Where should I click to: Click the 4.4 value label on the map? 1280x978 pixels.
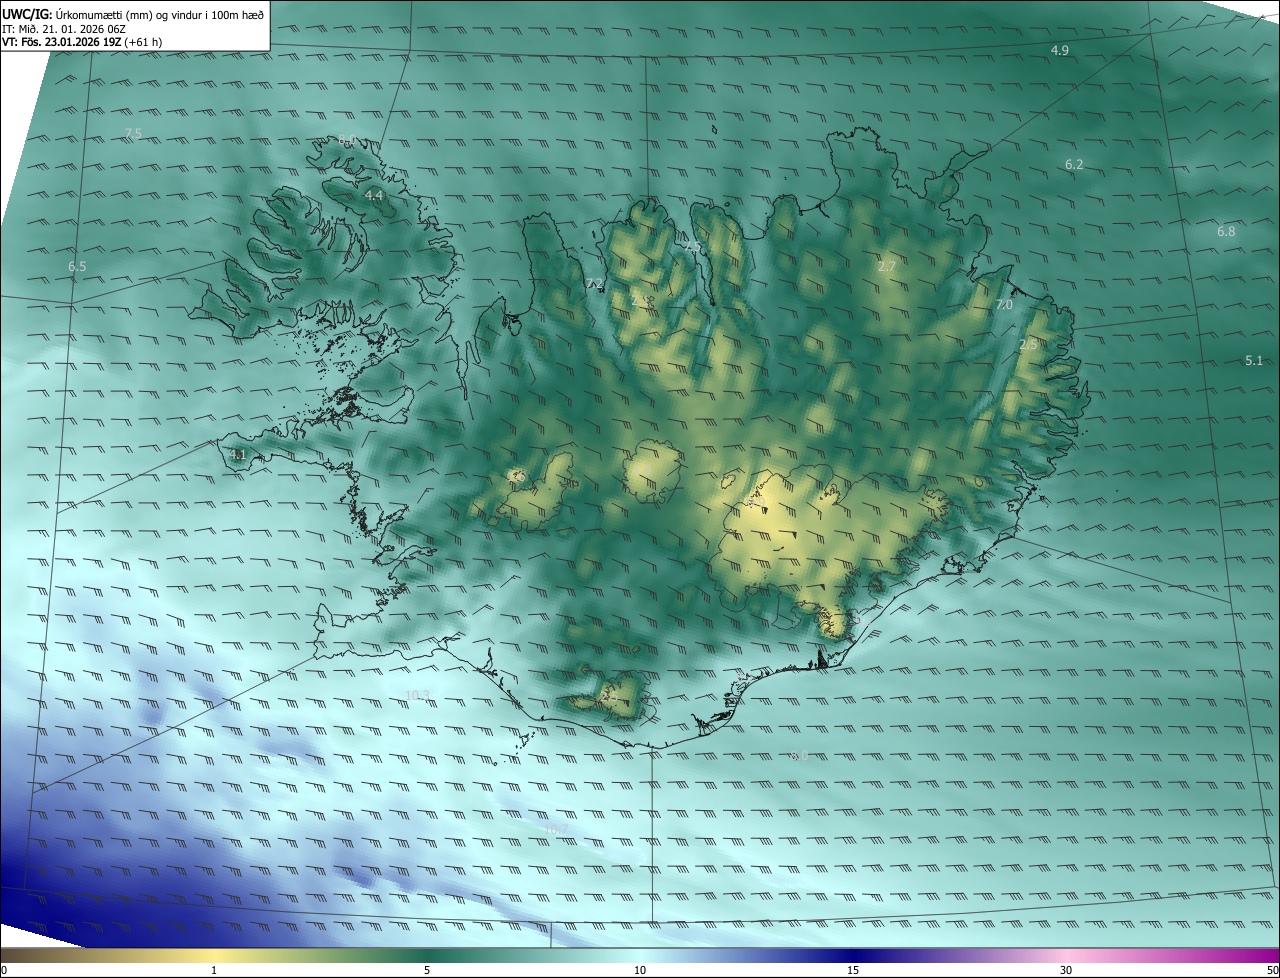pyautogui.click(x=374, y=195)
